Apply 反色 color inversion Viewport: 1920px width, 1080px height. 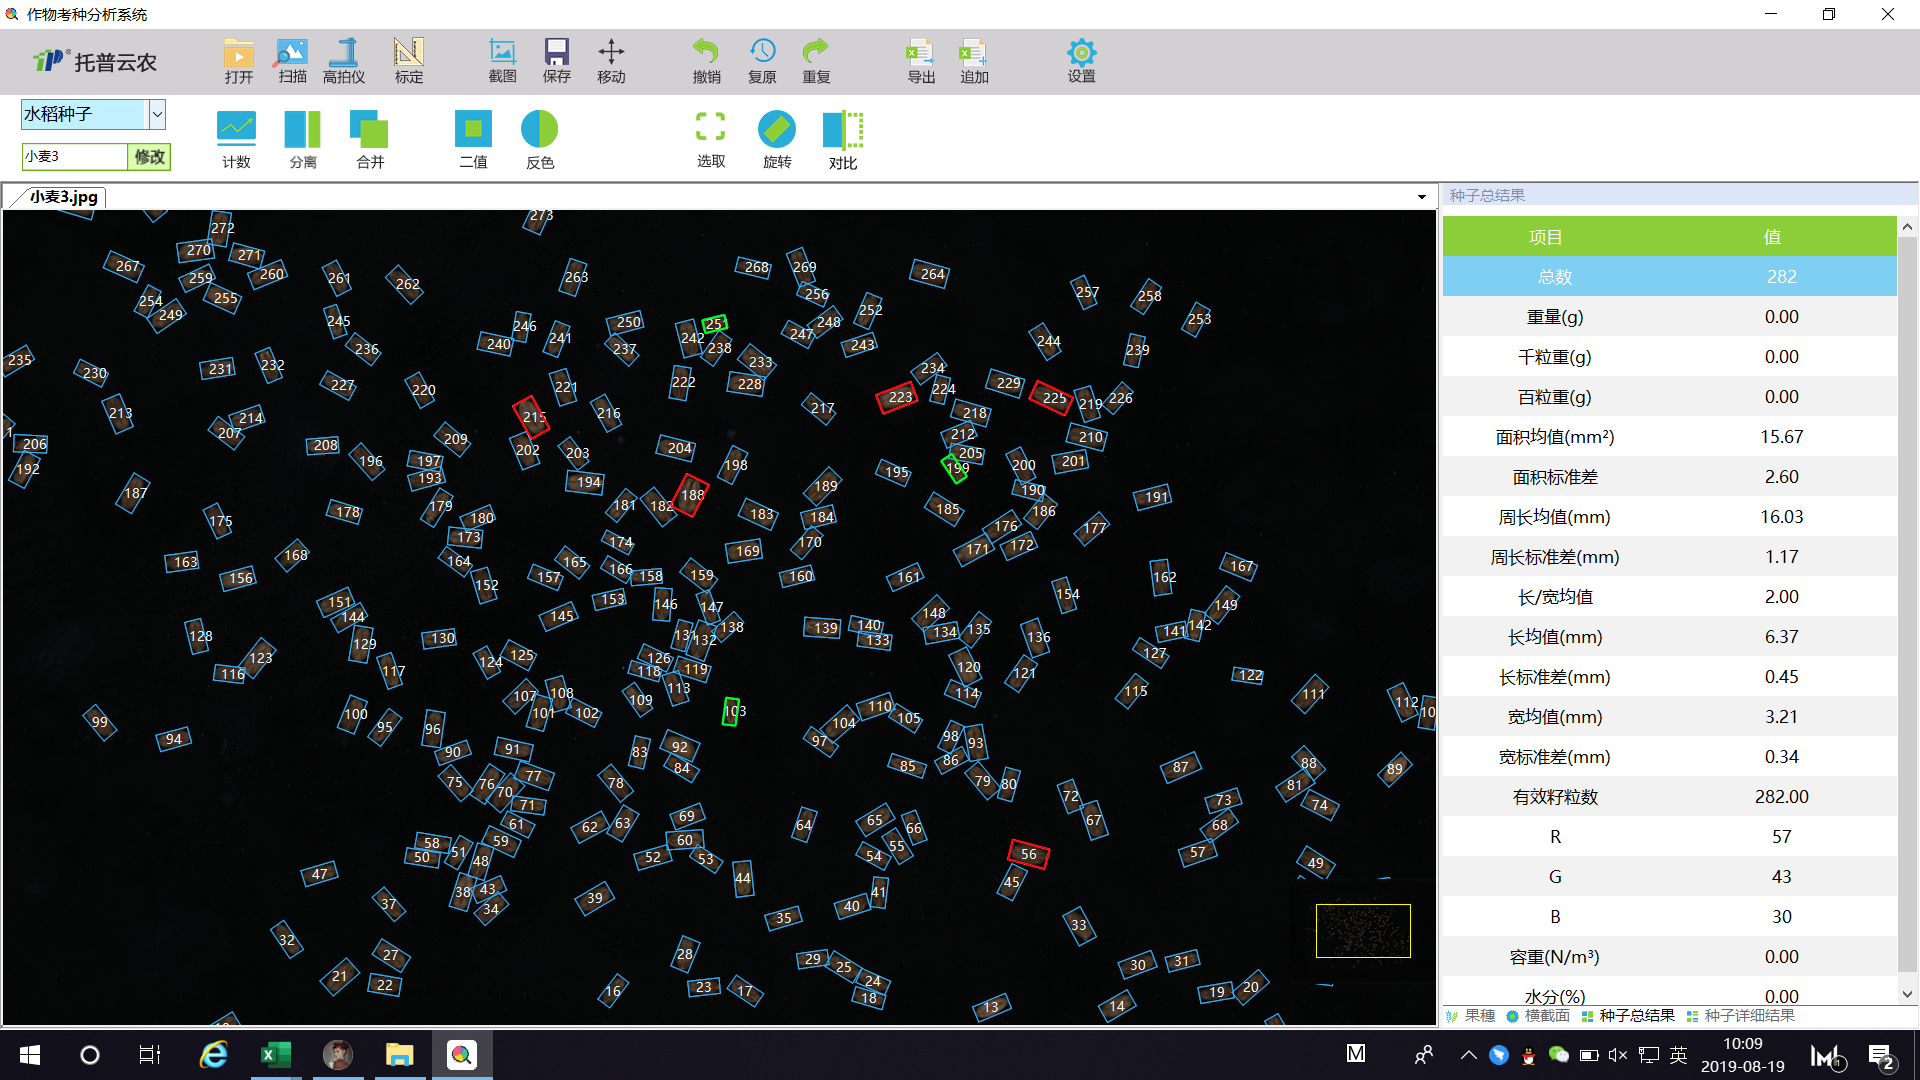click(x=540, y=140)
